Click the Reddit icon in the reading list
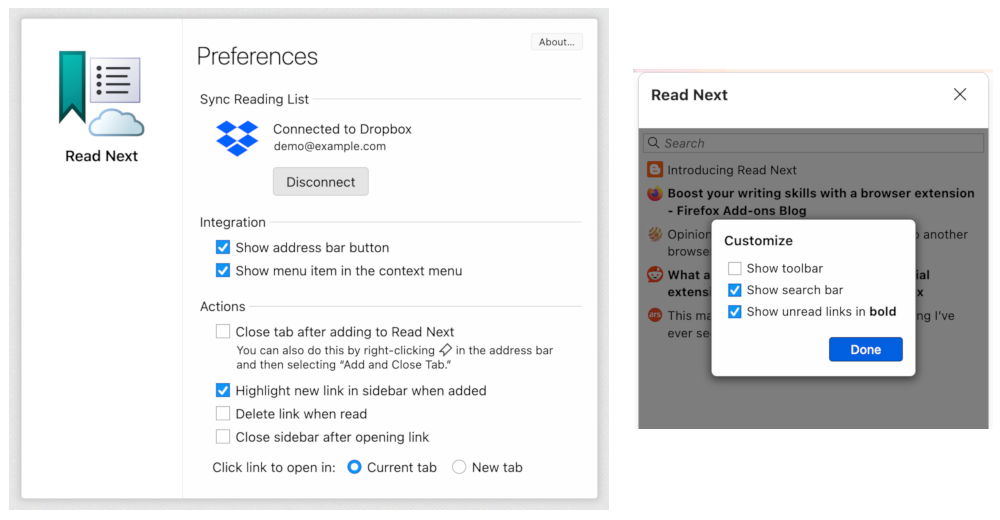This screenshot has height=520, width=1000. coord(655,275)
